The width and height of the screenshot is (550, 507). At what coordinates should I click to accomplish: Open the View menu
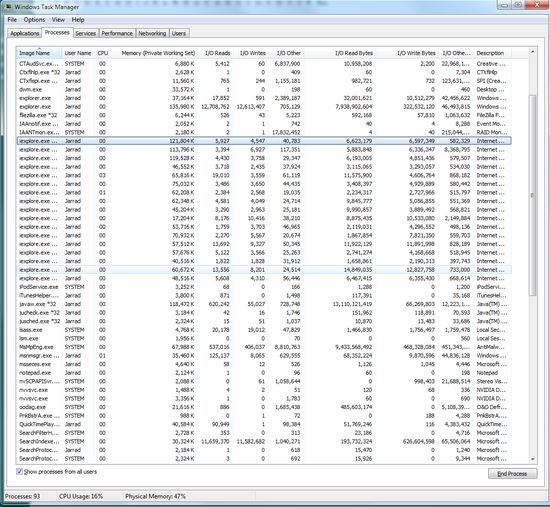(58, 20)
